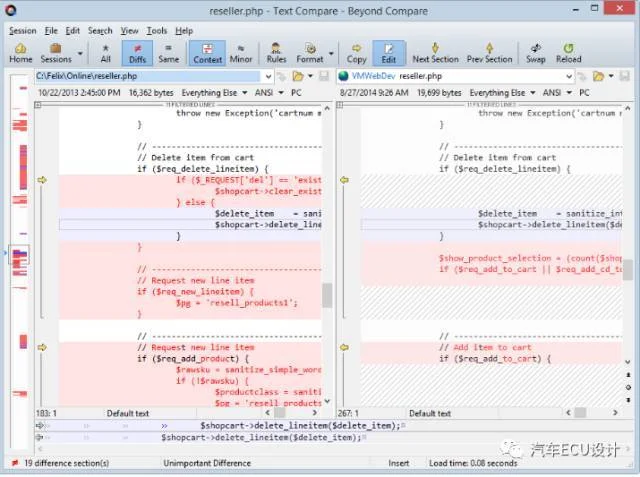This screenshot has height=477, width=640.
Task: Save the left file
Action: (x=324, y=76)
